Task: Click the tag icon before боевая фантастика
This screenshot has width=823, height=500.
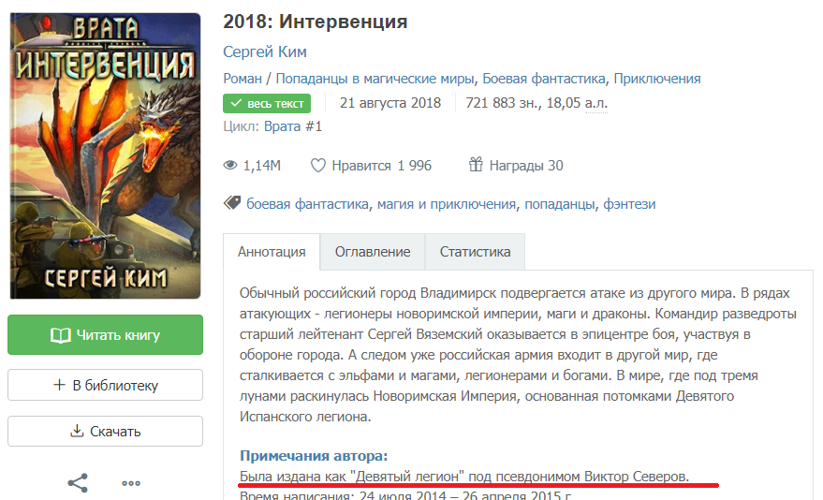Action: [232, 203]
